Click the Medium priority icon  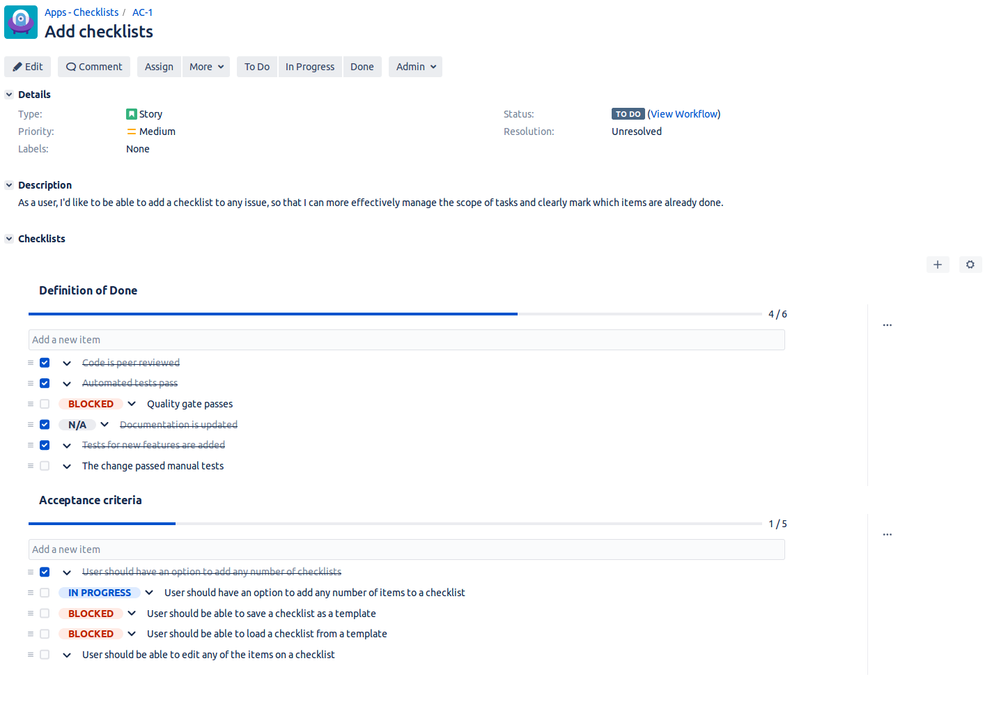(x=131, y=132)
